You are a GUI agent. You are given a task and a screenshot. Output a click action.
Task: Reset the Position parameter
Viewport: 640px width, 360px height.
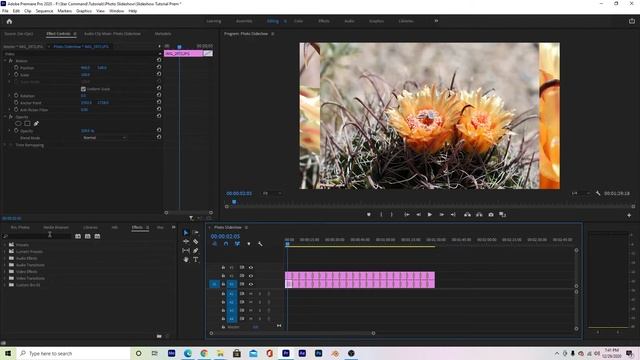[x=159, y=67]
